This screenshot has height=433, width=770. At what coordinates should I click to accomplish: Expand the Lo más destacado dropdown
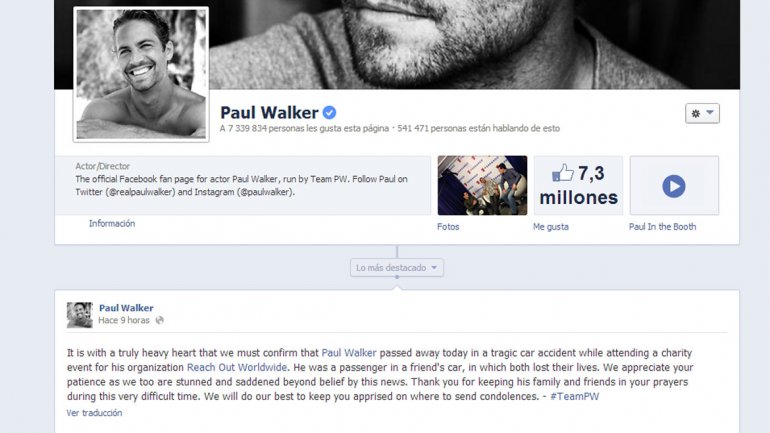click(x=397, y=268)
